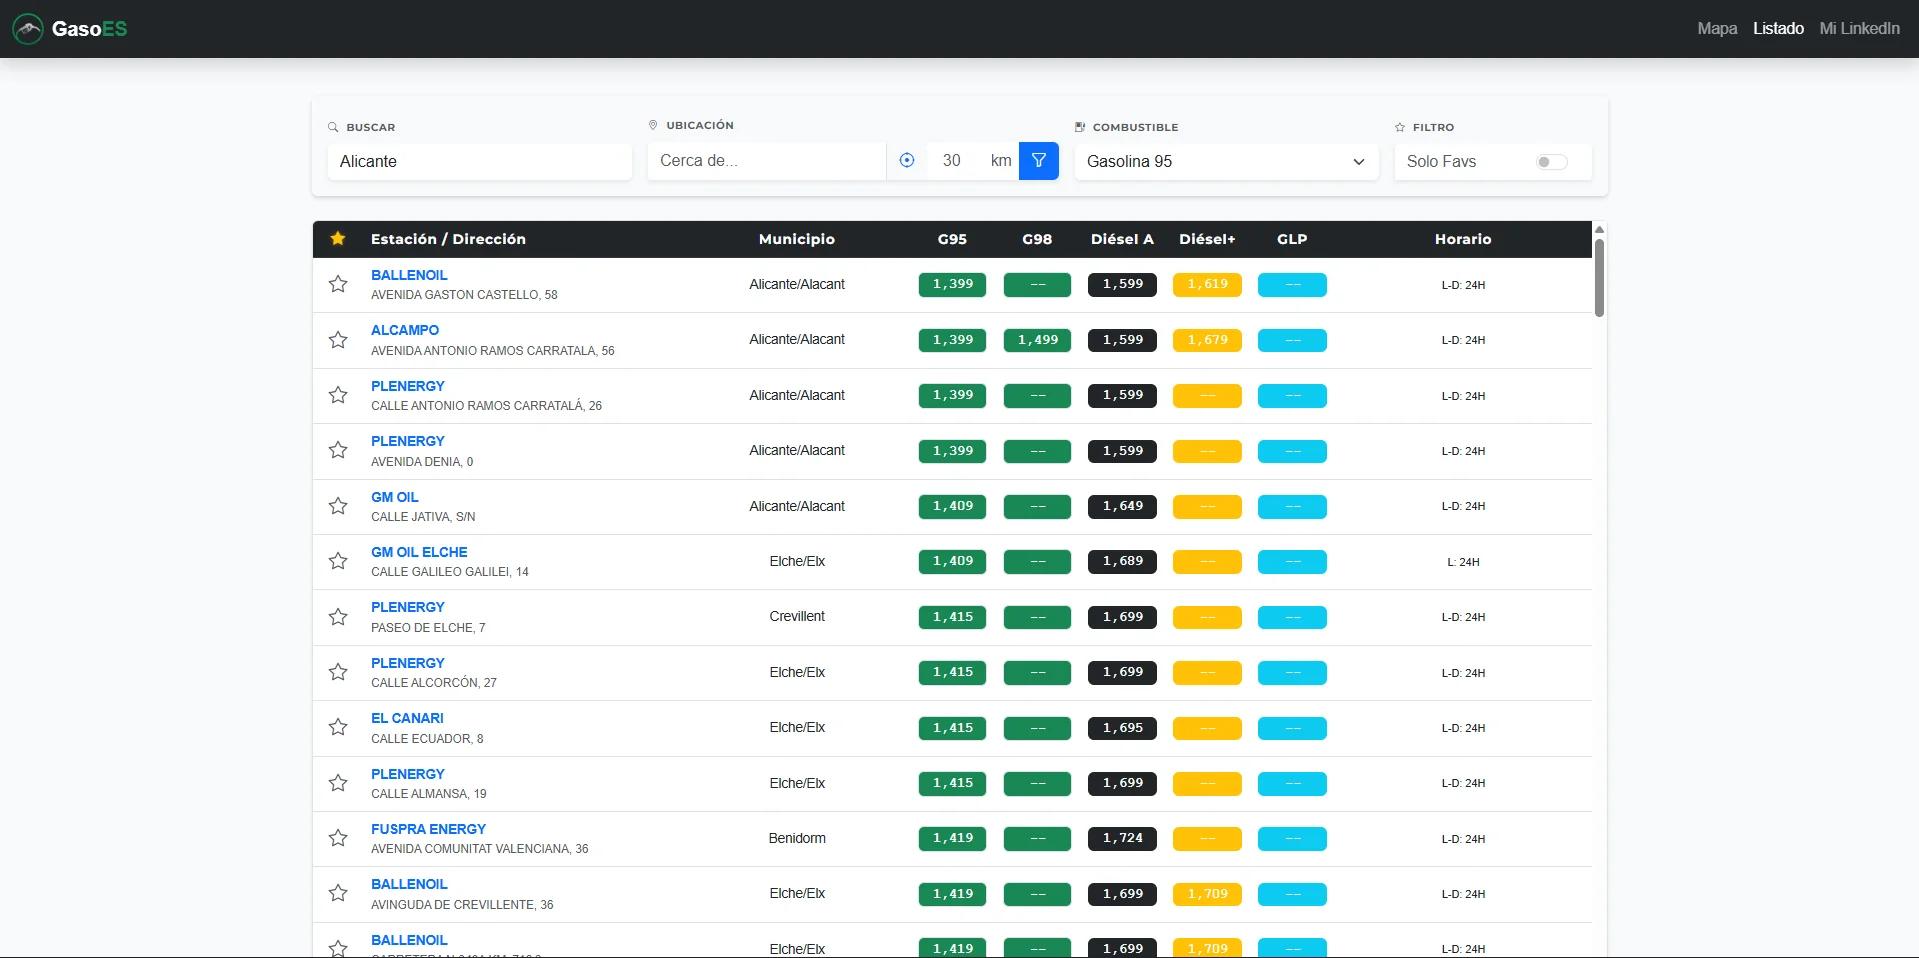This screenshot has width=1919, height=958.
Task: Favorite BALLENOIL Avinguda de Crevillente station
Action: tap(338, 893)
